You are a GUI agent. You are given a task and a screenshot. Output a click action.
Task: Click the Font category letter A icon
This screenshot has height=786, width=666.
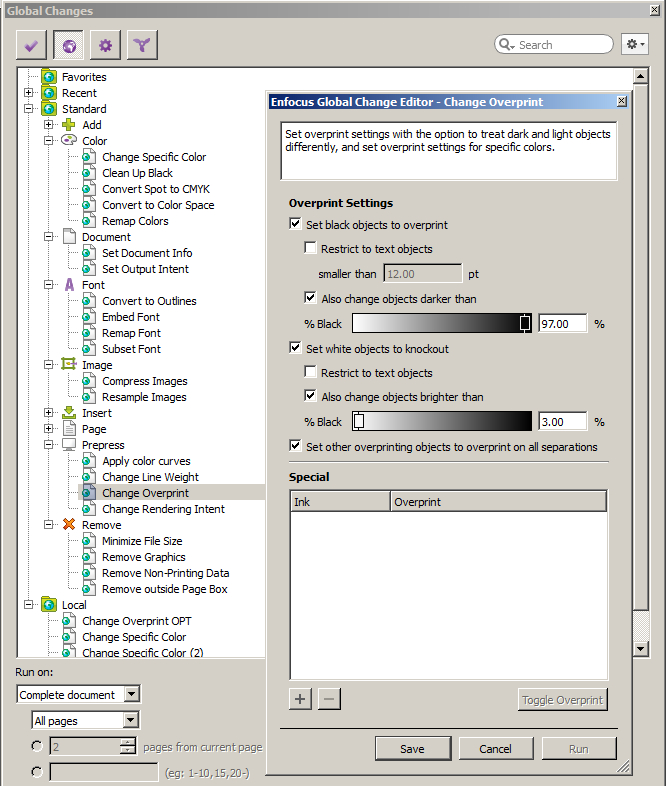click(x=69, y=285)
